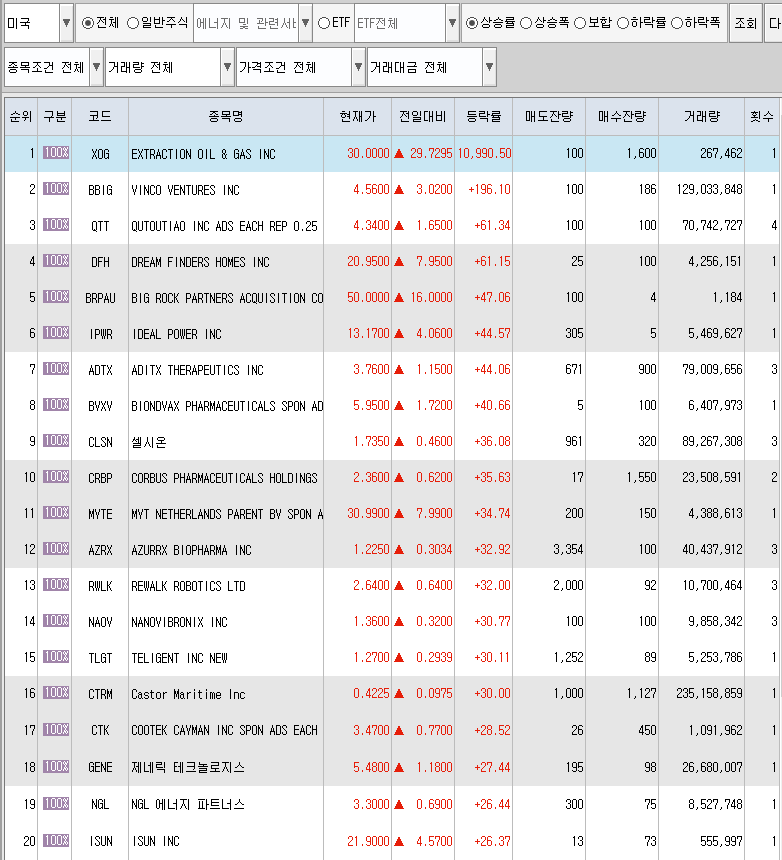This screenshot has height=860, width=782.
Task: Select the 전체 radio button
Action: [88, 23]
